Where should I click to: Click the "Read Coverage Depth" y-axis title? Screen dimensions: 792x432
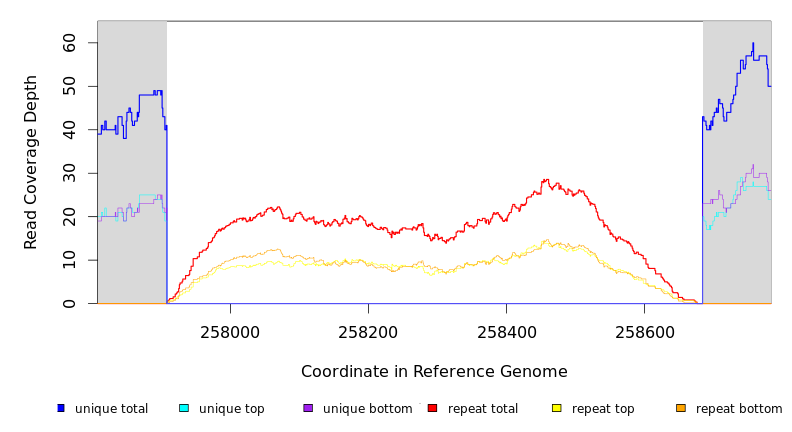tap(31, 162)
